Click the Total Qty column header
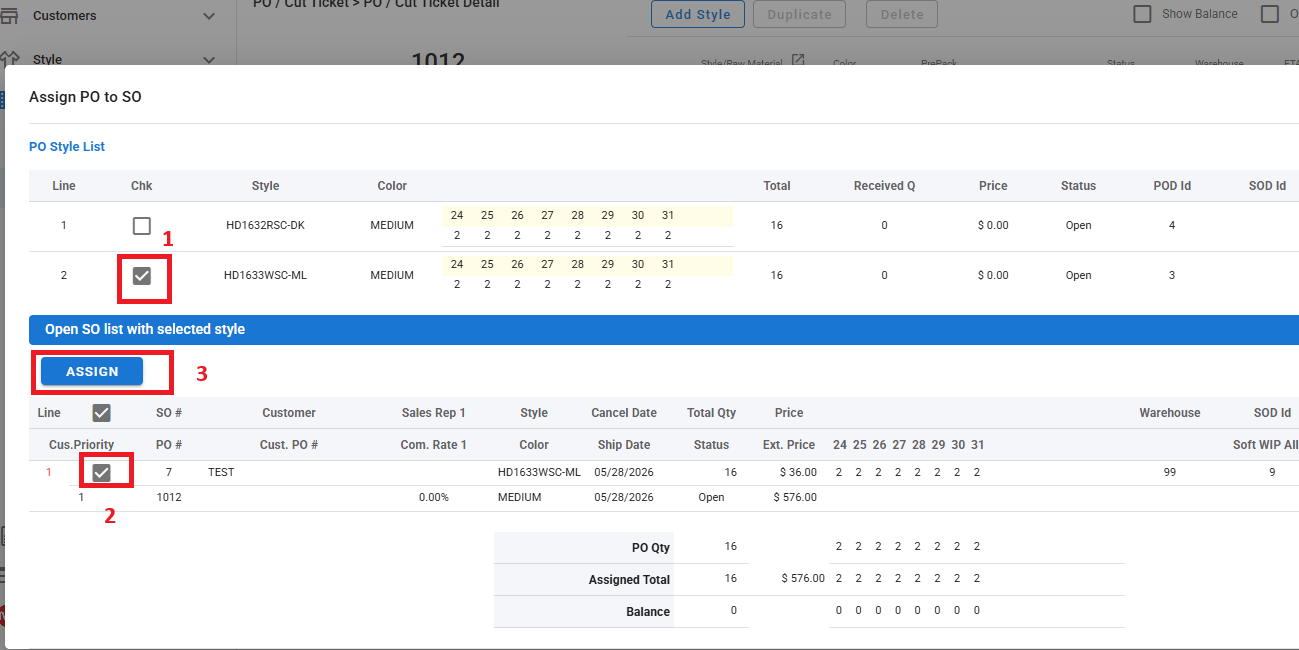The image size is (1299, 650). tap(711, 413)
